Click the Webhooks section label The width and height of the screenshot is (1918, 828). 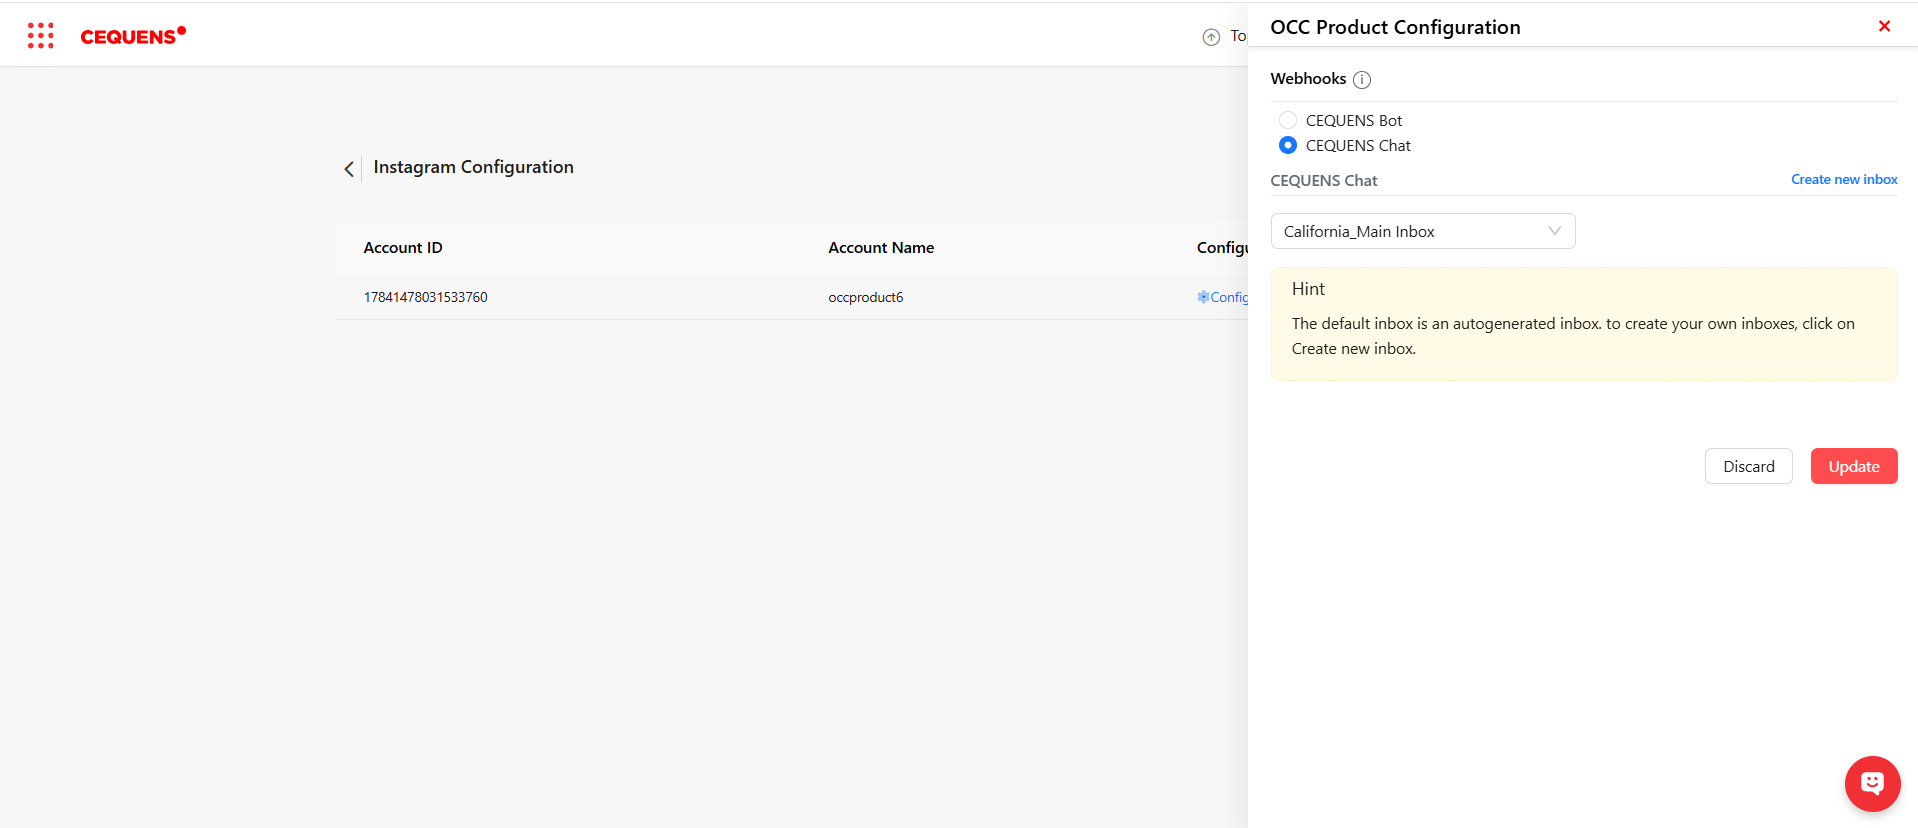(x=1308, y=79)
